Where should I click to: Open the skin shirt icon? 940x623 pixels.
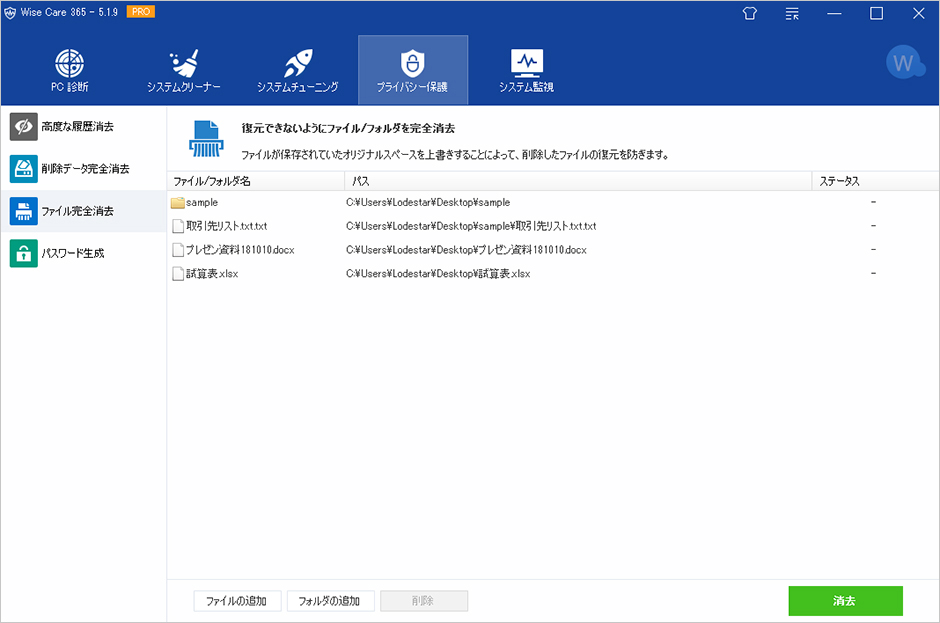749,13
